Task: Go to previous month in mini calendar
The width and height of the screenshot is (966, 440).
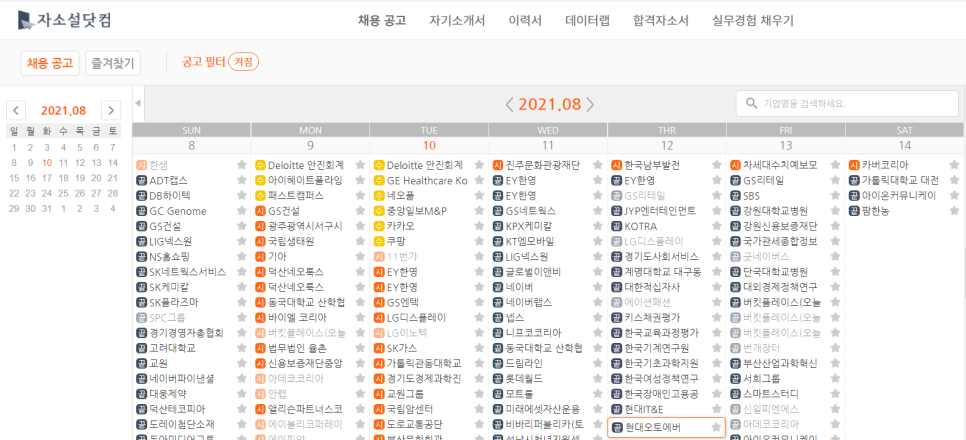Action: click(x=16, y=111)
